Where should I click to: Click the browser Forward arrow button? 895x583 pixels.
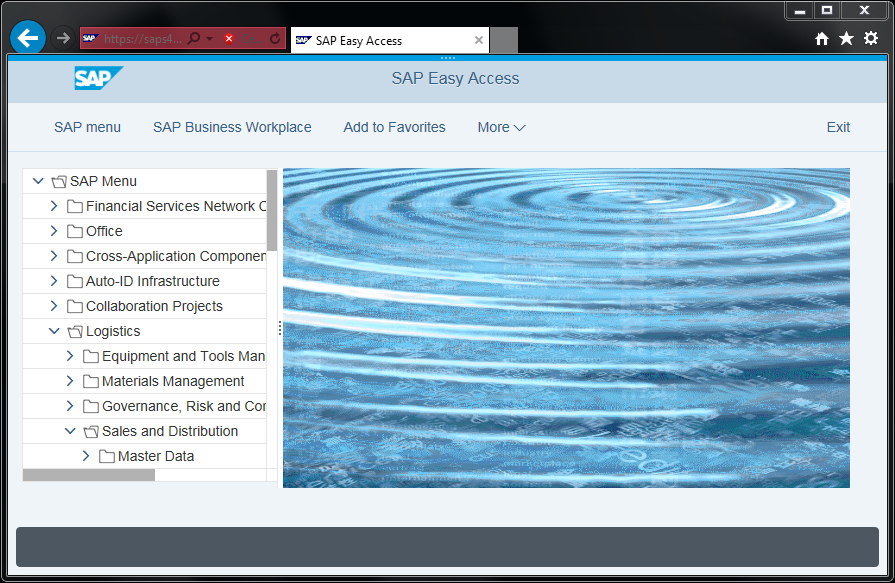click(63, 38)
